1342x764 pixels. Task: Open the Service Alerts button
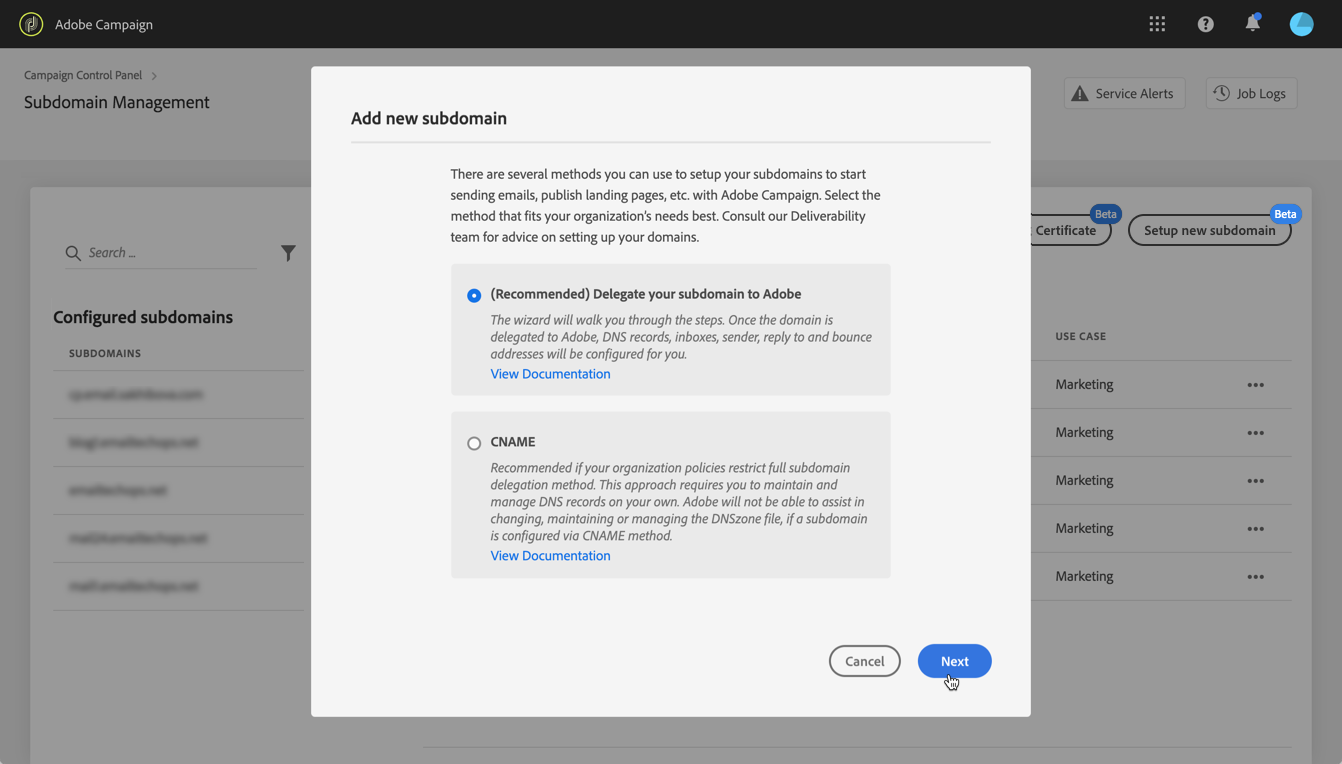pyautogui.click(x=1124, y=93)
